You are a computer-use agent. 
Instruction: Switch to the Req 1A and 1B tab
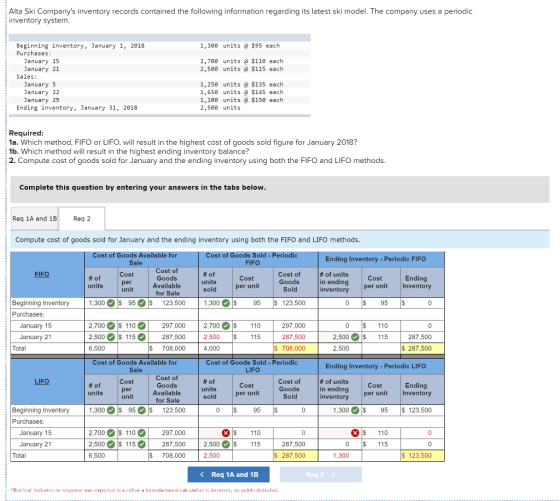click(x=35, y=219)
